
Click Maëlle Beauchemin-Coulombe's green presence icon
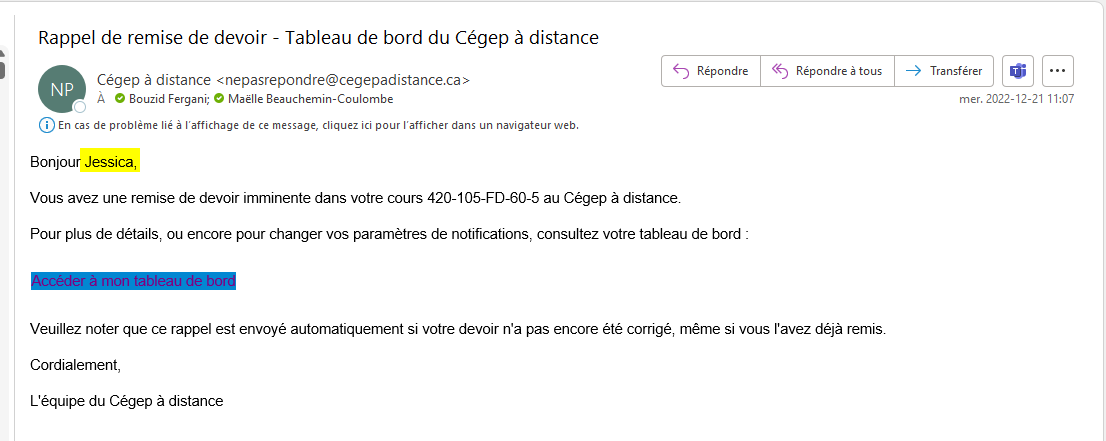(x=219, y=99)
